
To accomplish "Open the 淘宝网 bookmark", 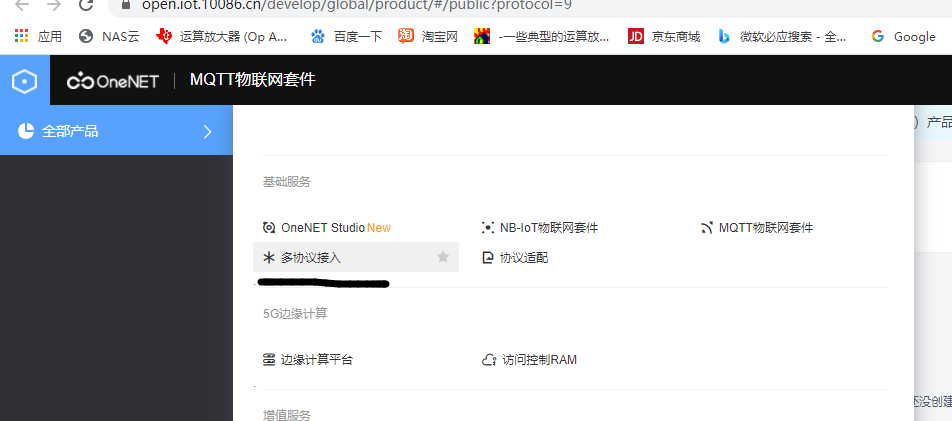I will pyautogui.click(x=428, y=36).
